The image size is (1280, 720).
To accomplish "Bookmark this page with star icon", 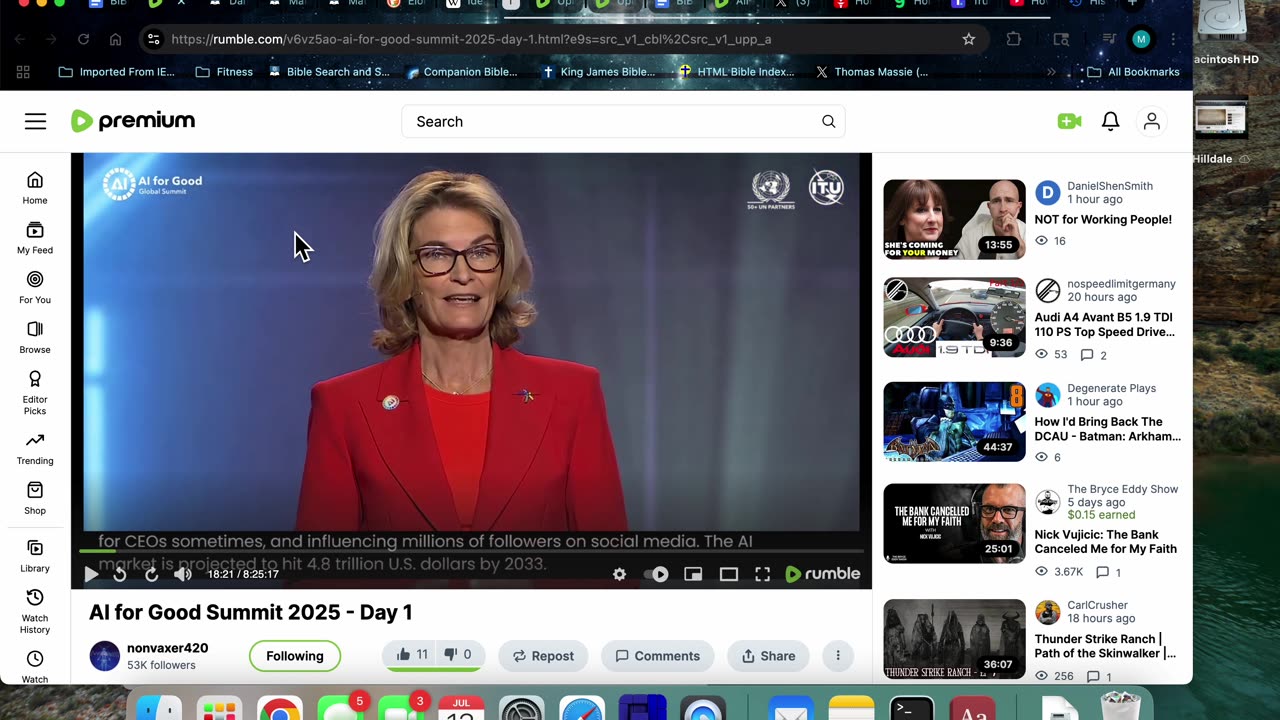I will click(968, 39).
